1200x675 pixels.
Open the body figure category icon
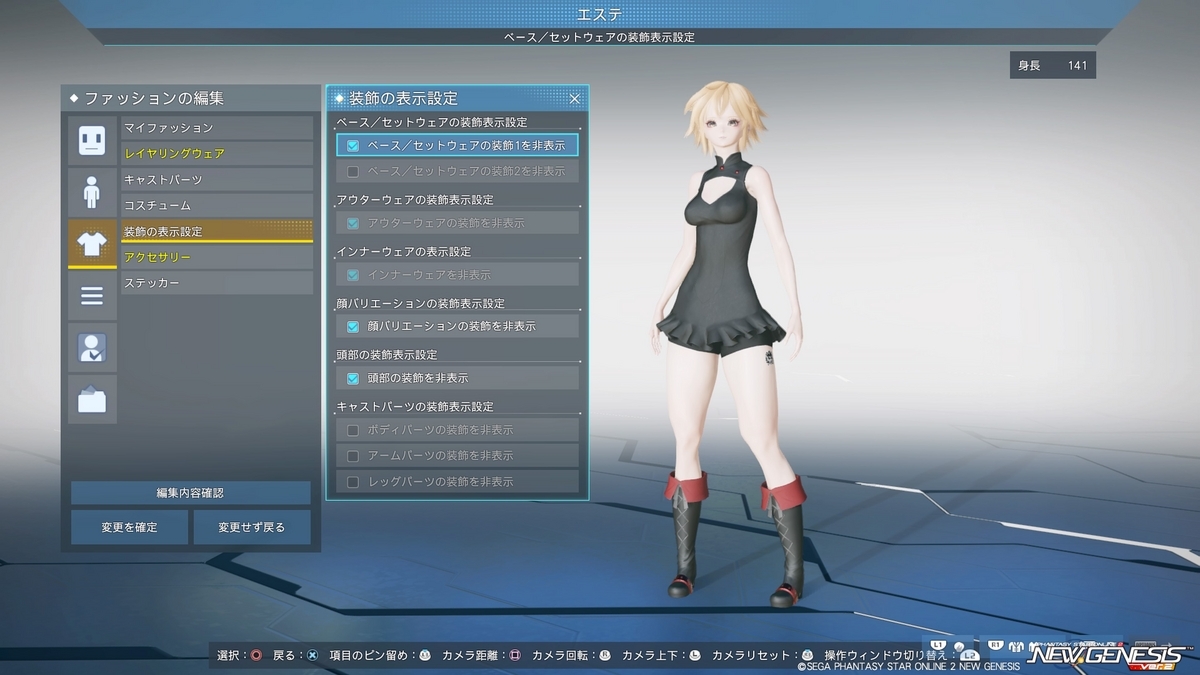92,192
